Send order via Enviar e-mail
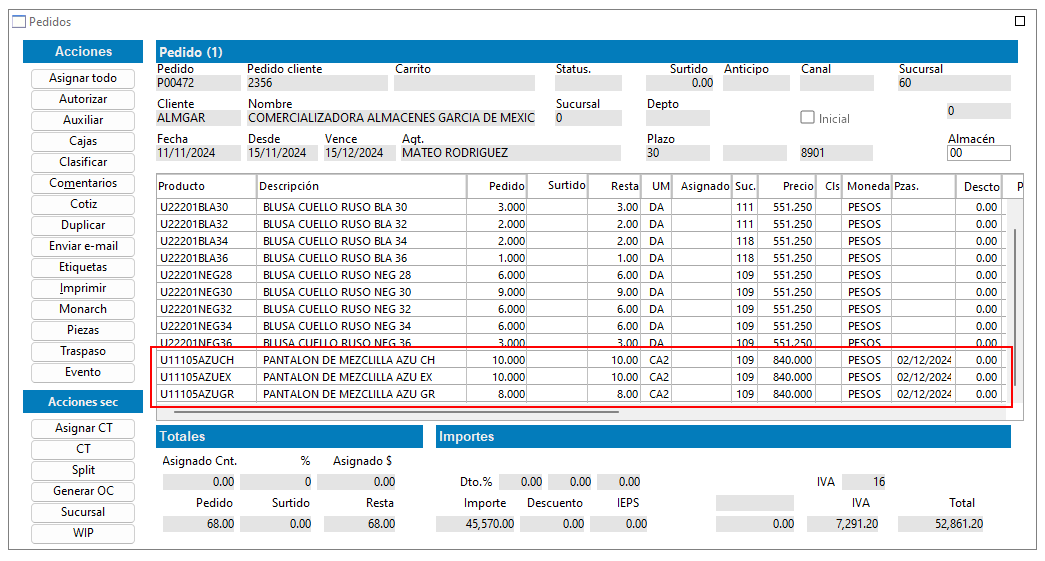This screenshot has width=1045, height=561. tap(83, 247)
